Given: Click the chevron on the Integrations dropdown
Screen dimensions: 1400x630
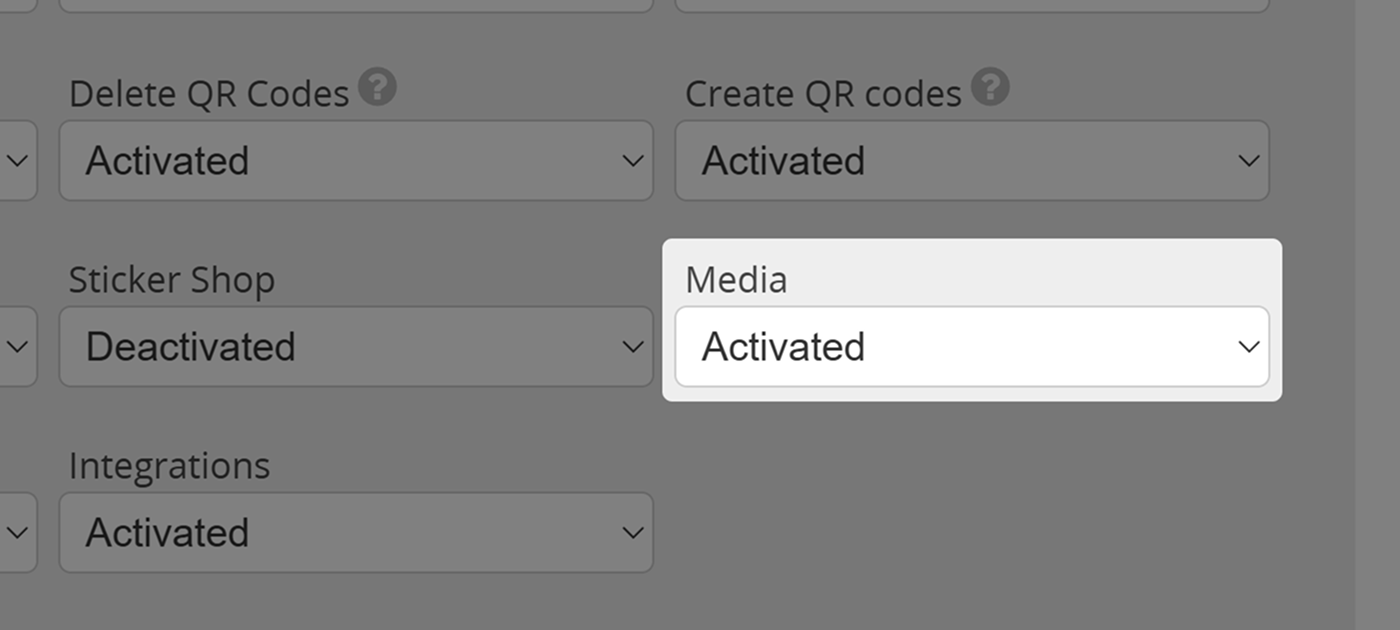Looking at the screenshot, I should pos(631,532).
